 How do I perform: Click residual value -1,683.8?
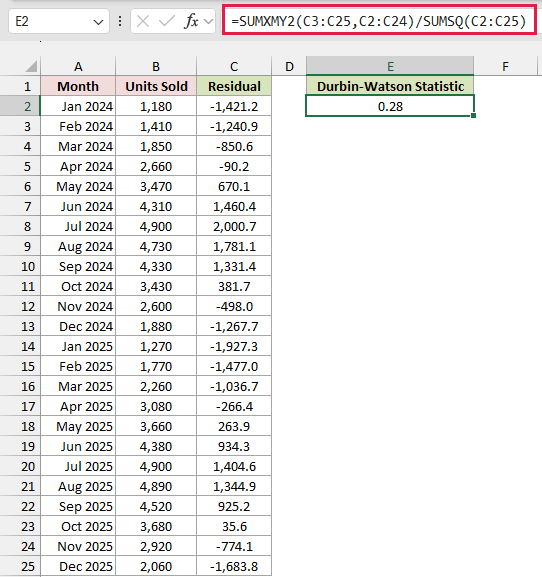point(234,566)
